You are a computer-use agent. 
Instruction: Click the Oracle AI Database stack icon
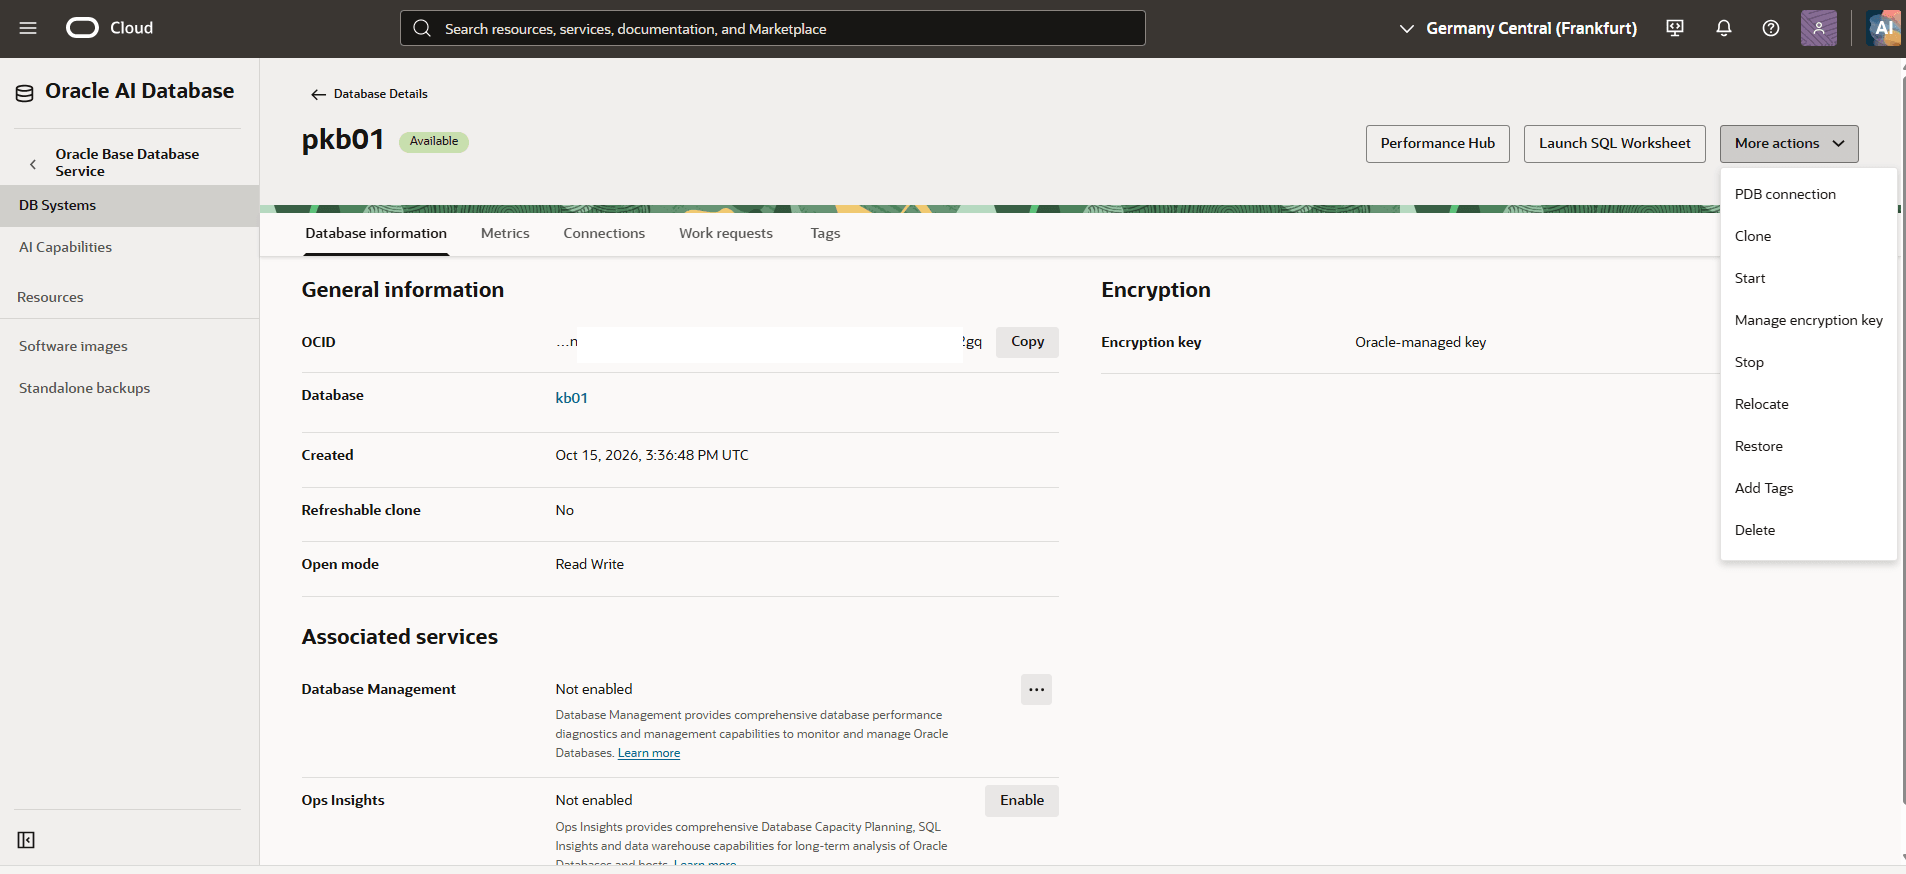click(25, 93)
